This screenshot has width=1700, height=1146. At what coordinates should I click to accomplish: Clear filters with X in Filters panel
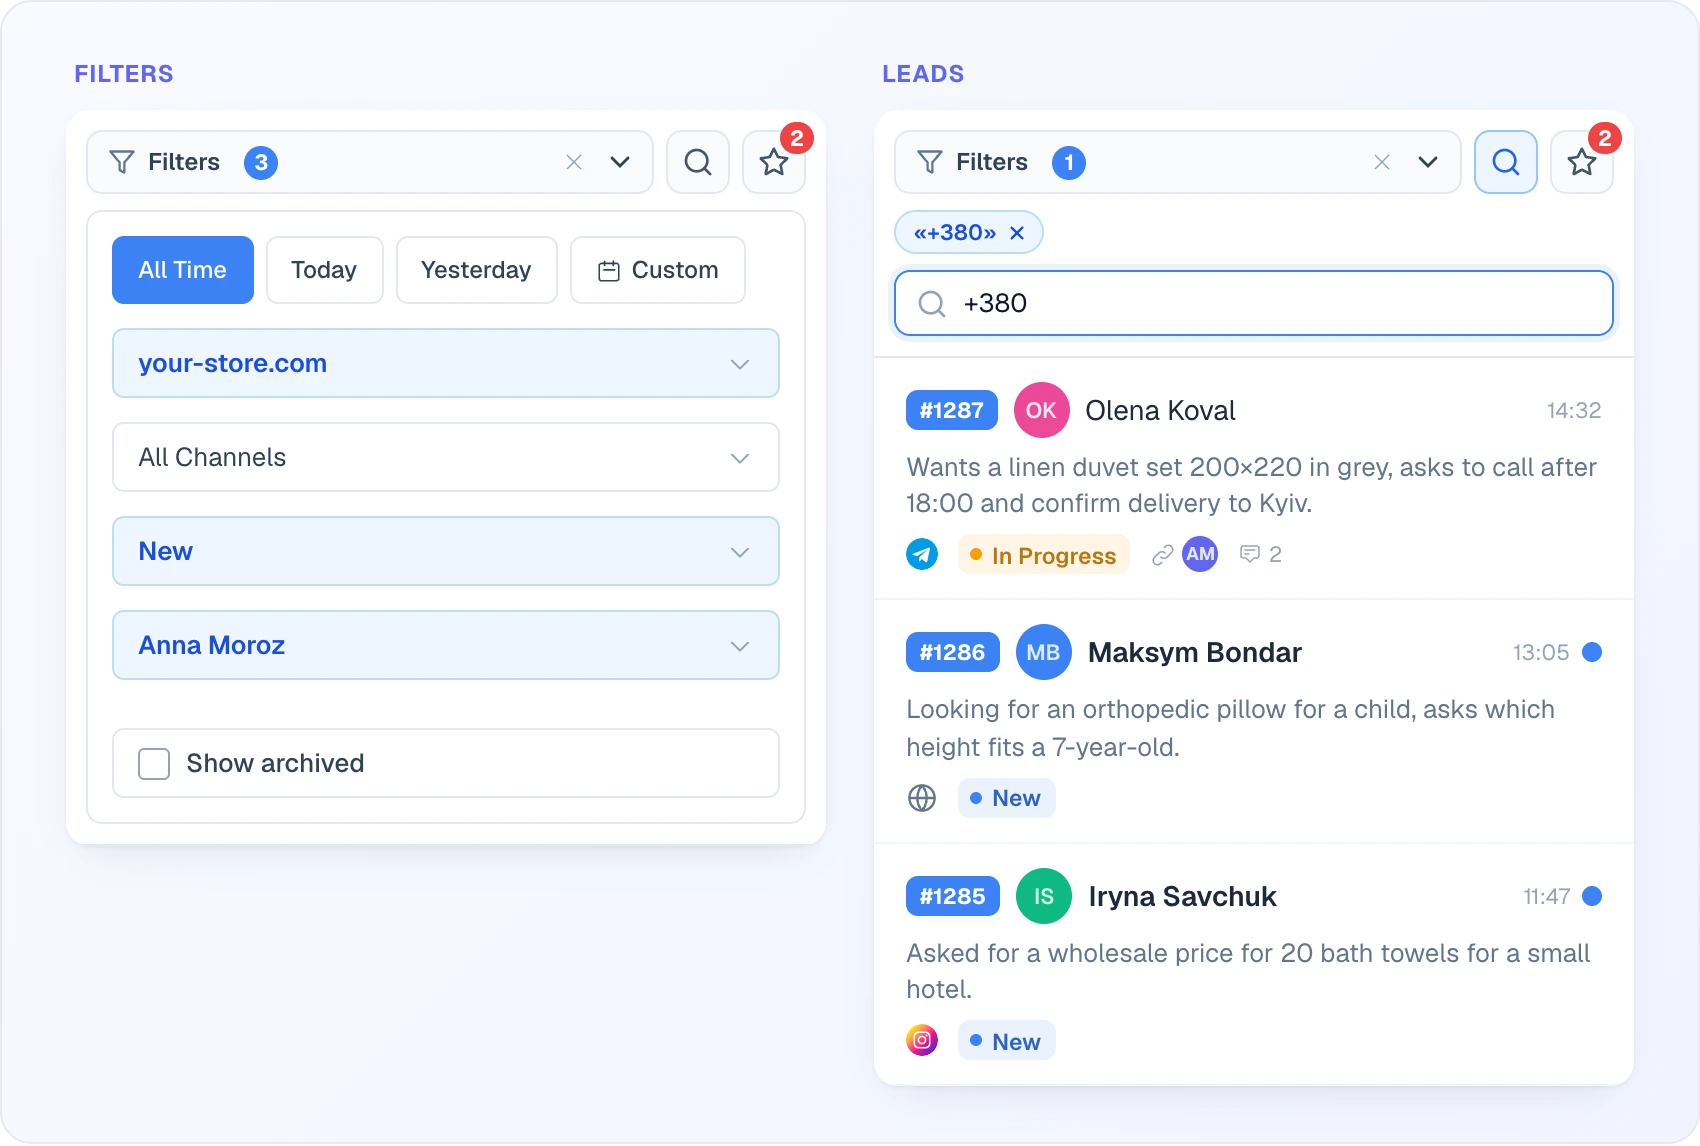tap(574, 162)
